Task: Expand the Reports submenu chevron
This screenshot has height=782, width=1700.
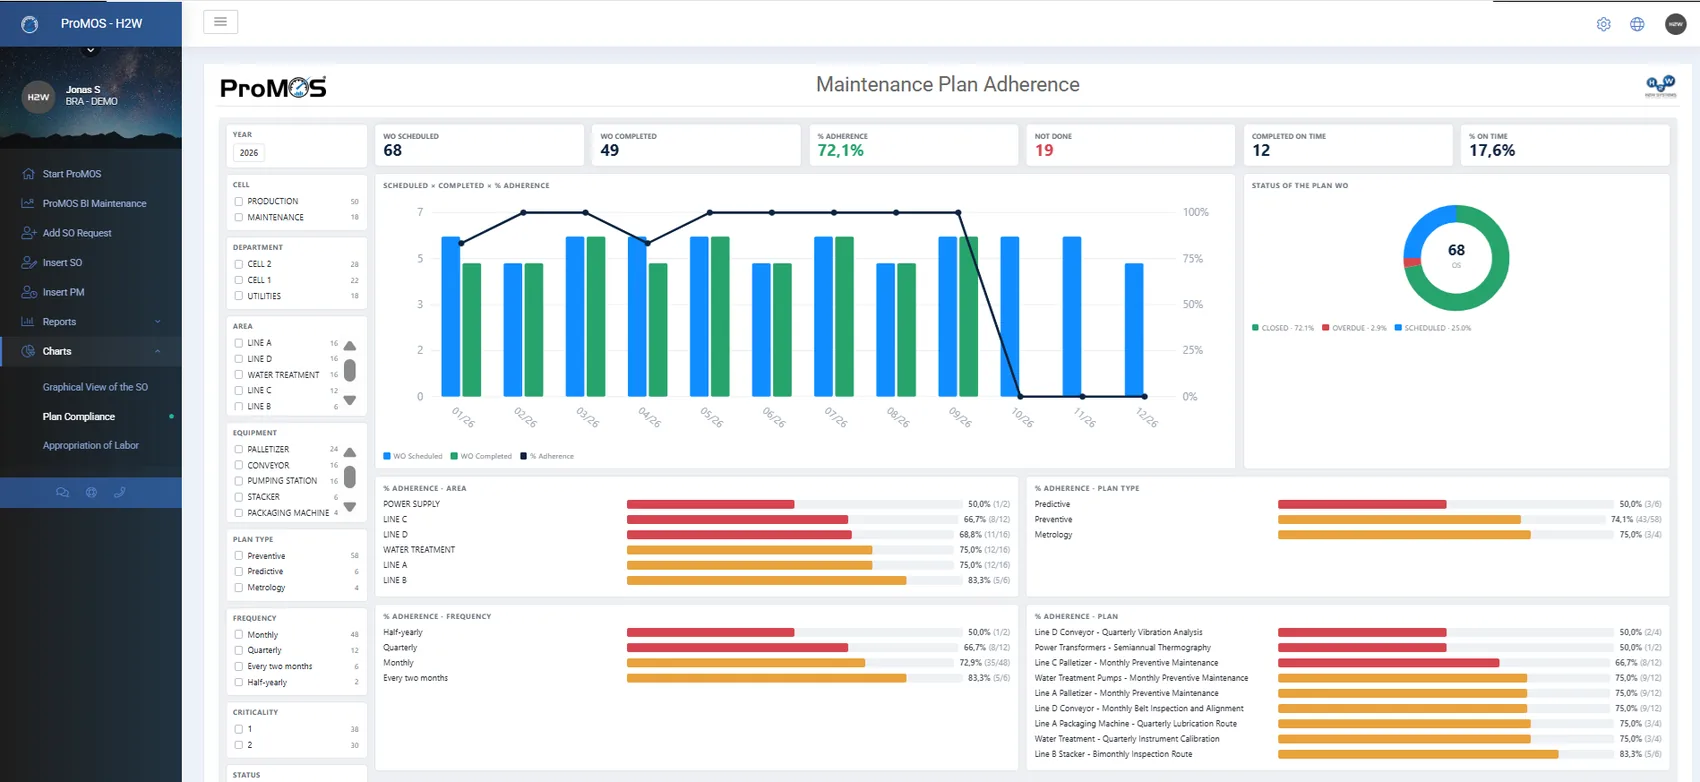Action: tap(158, 322)
